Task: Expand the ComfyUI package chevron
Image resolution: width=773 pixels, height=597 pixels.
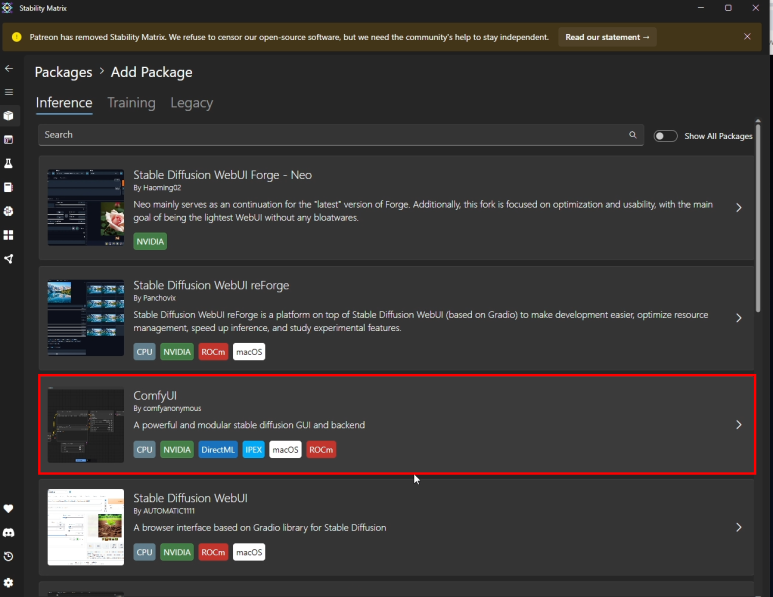Action: coord(738,424)
